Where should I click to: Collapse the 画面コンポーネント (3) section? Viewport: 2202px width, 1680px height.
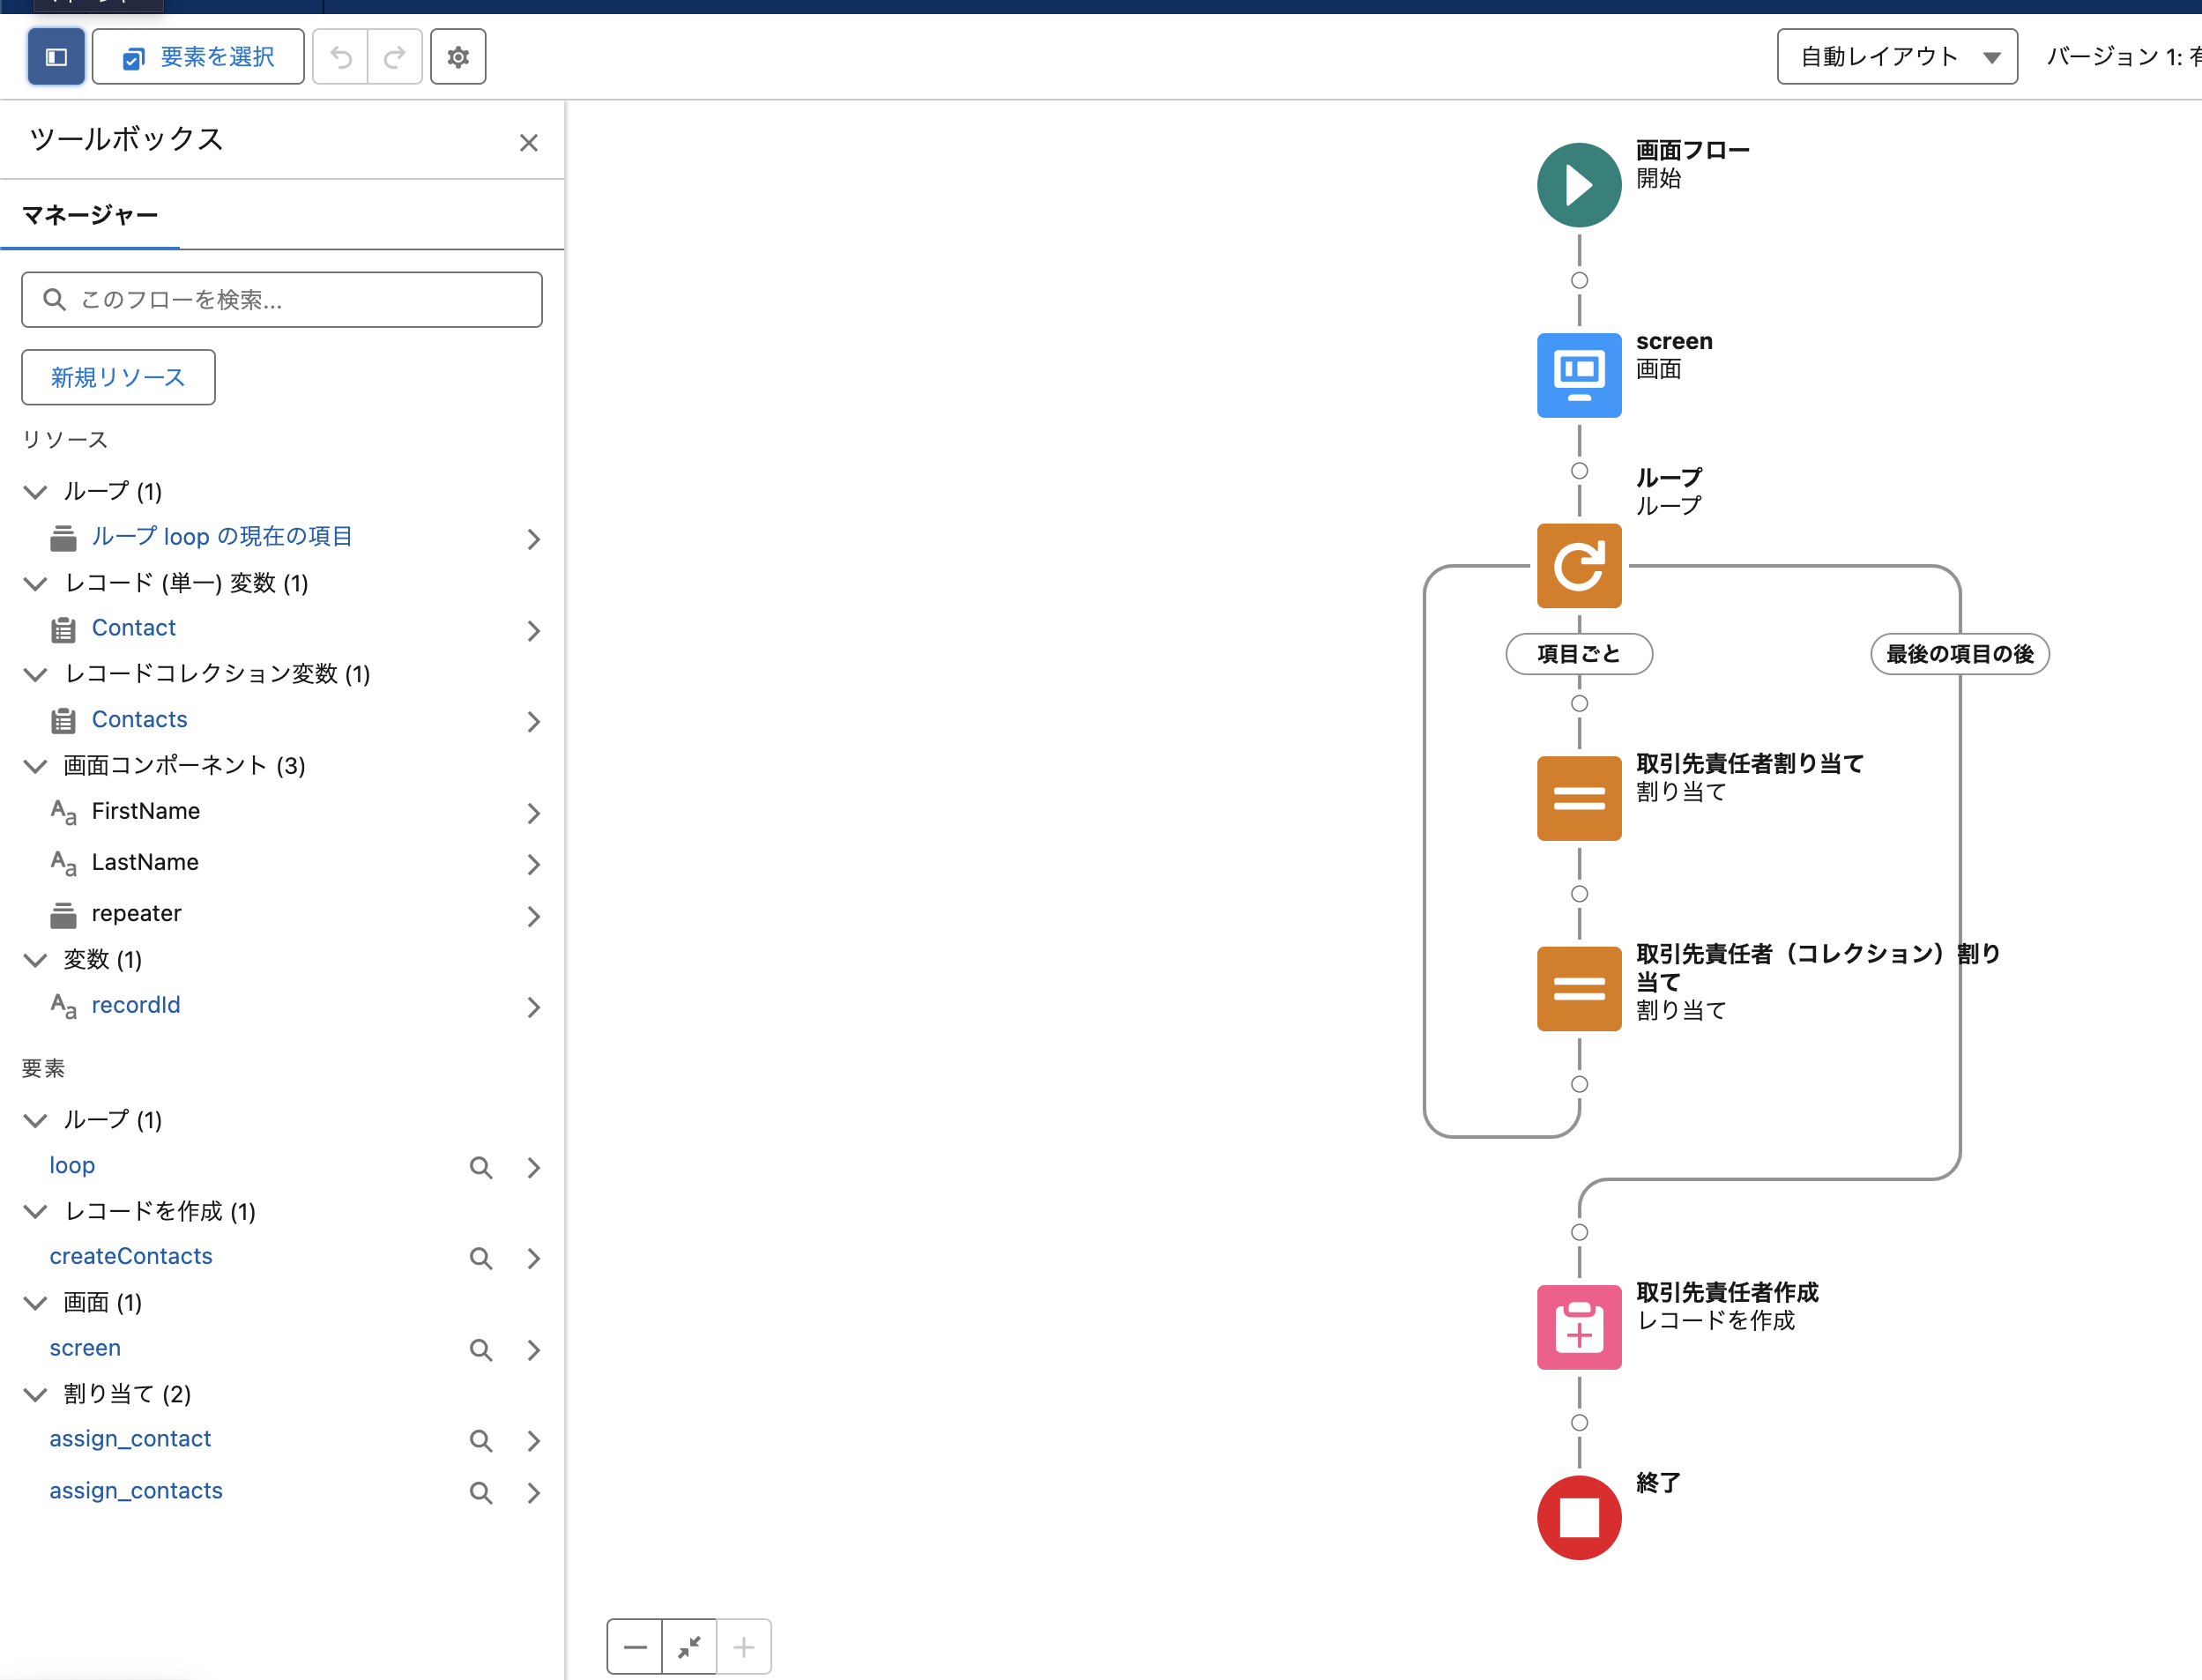point(36,766)
